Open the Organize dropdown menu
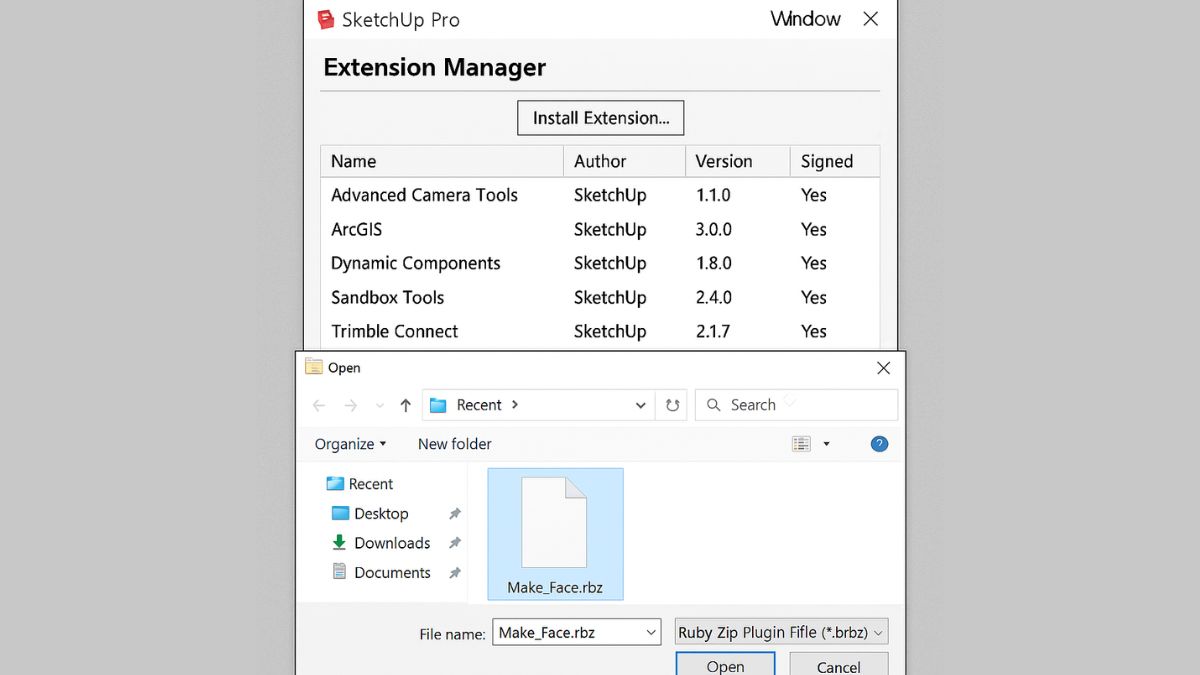 pyautogui.click(x=350, y=444)
